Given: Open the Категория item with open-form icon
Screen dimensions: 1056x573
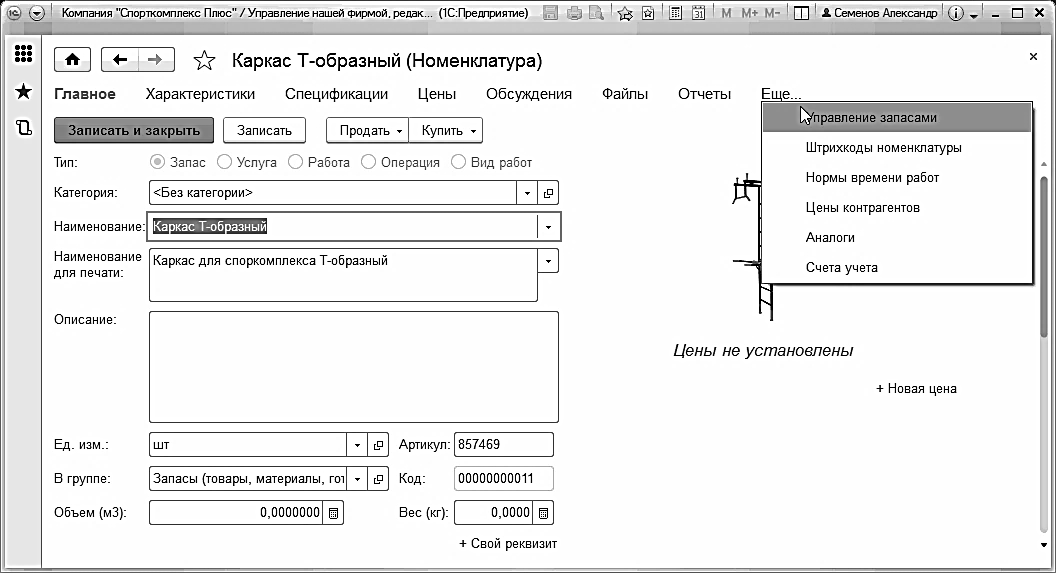Looking at the screenshot, I should [548, 193].
